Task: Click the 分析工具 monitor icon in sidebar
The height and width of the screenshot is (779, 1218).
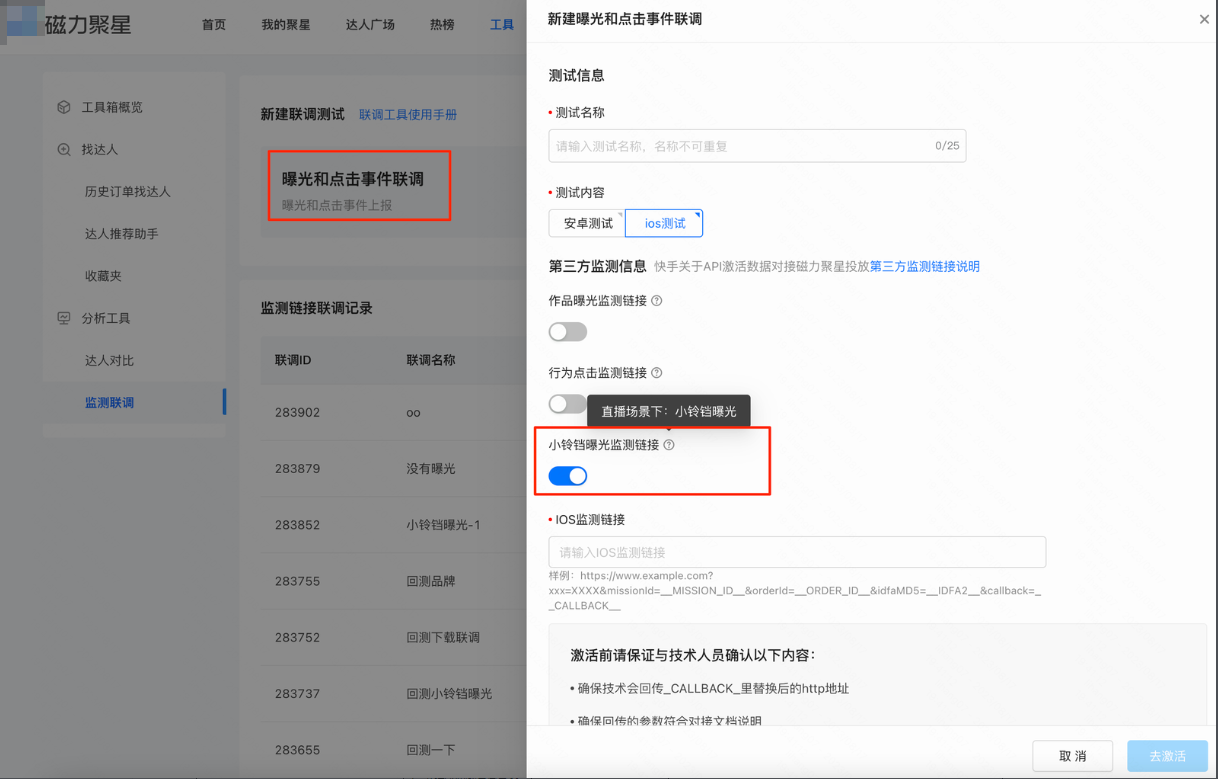Action: (64, 318)
